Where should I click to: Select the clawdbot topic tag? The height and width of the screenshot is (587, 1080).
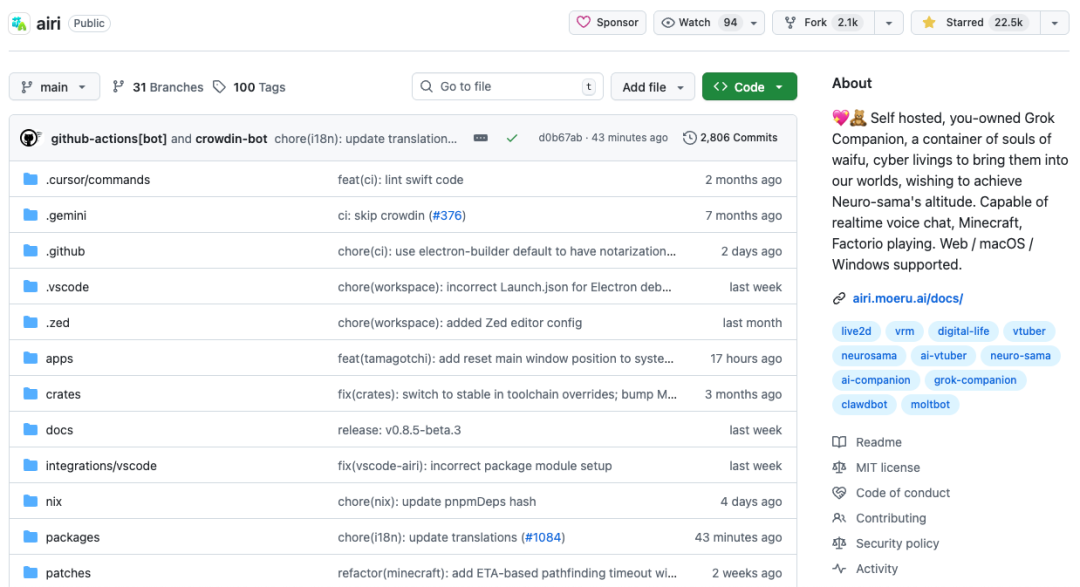[x=864, y=404]
